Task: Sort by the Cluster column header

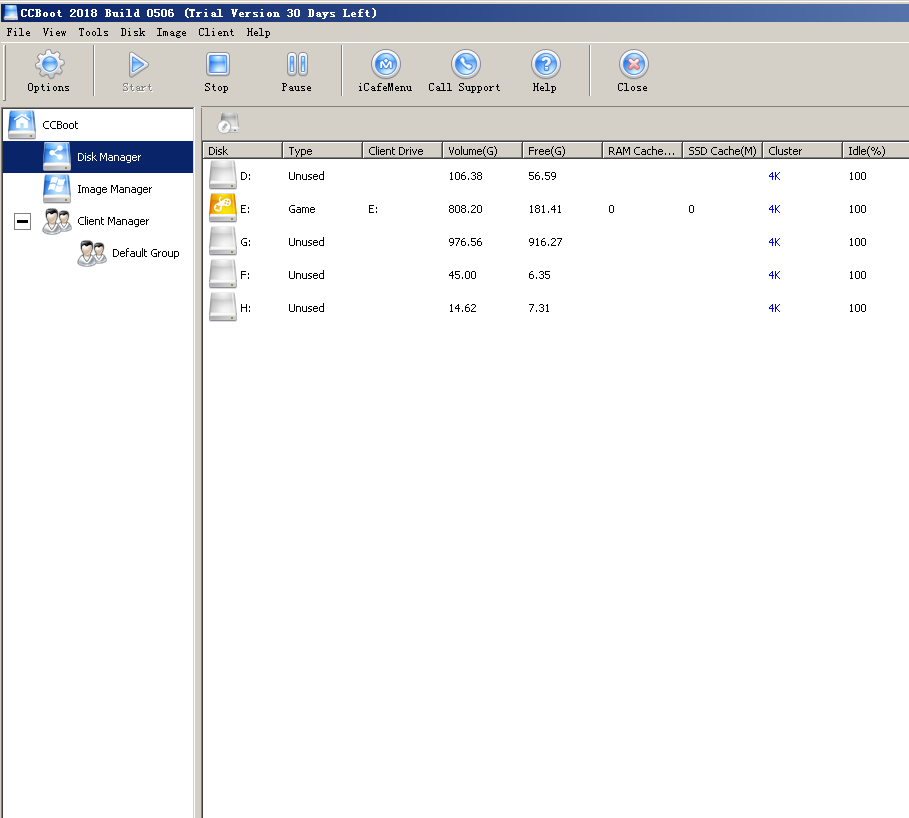Action: click(x=802, y=151)
